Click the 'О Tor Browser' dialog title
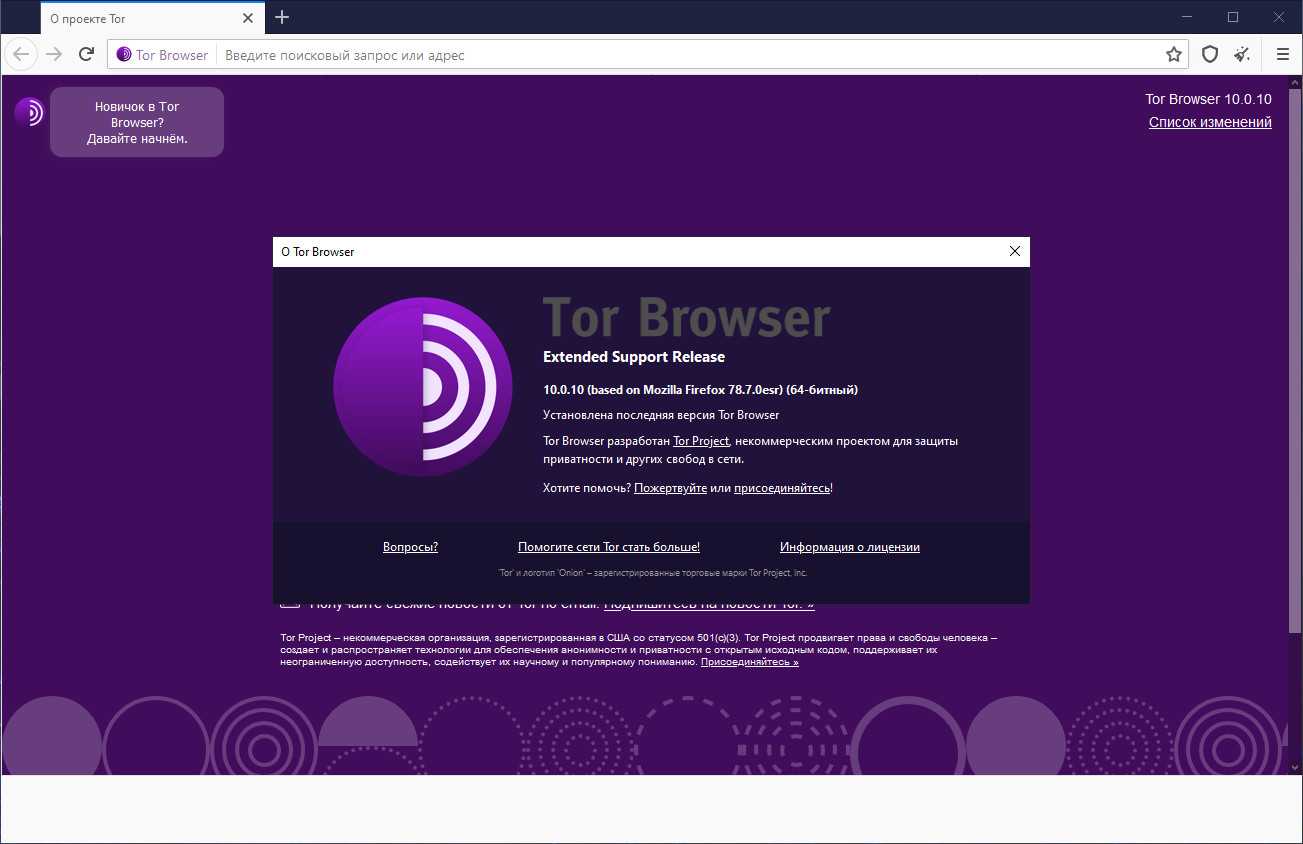This screenshot has width=1303, height=844. click(318, 252)
